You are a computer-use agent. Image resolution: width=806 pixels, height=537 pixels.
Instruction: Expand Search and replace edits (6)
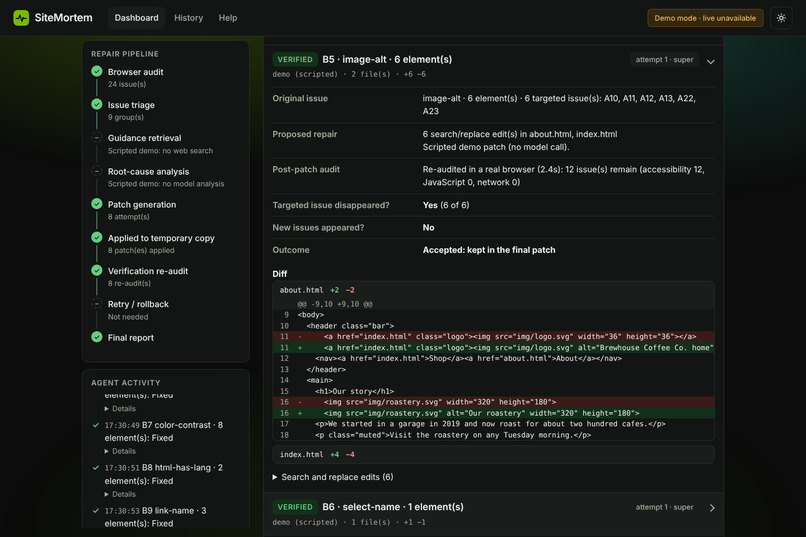pyautogui.click(x=333, y=477)
